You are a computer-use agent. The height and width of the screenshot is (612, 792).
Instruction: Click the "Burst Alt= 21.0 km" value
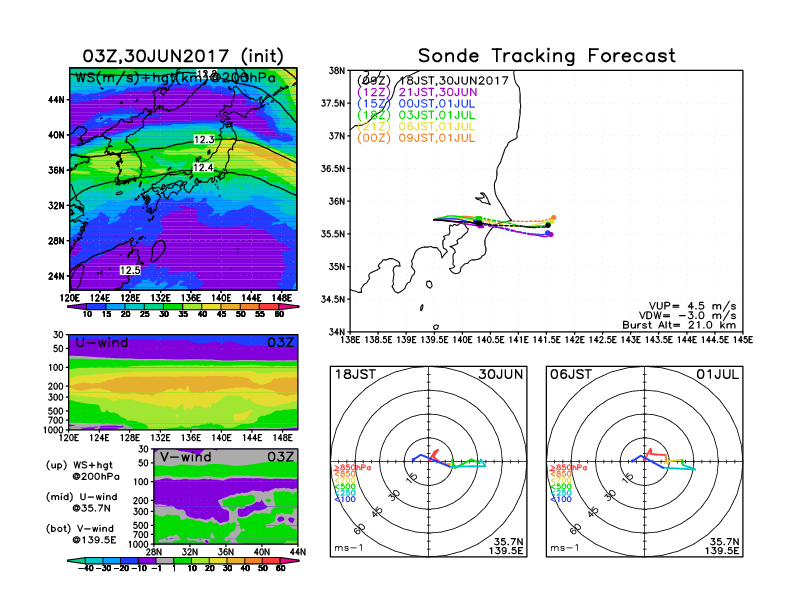(x=679, y=325)
